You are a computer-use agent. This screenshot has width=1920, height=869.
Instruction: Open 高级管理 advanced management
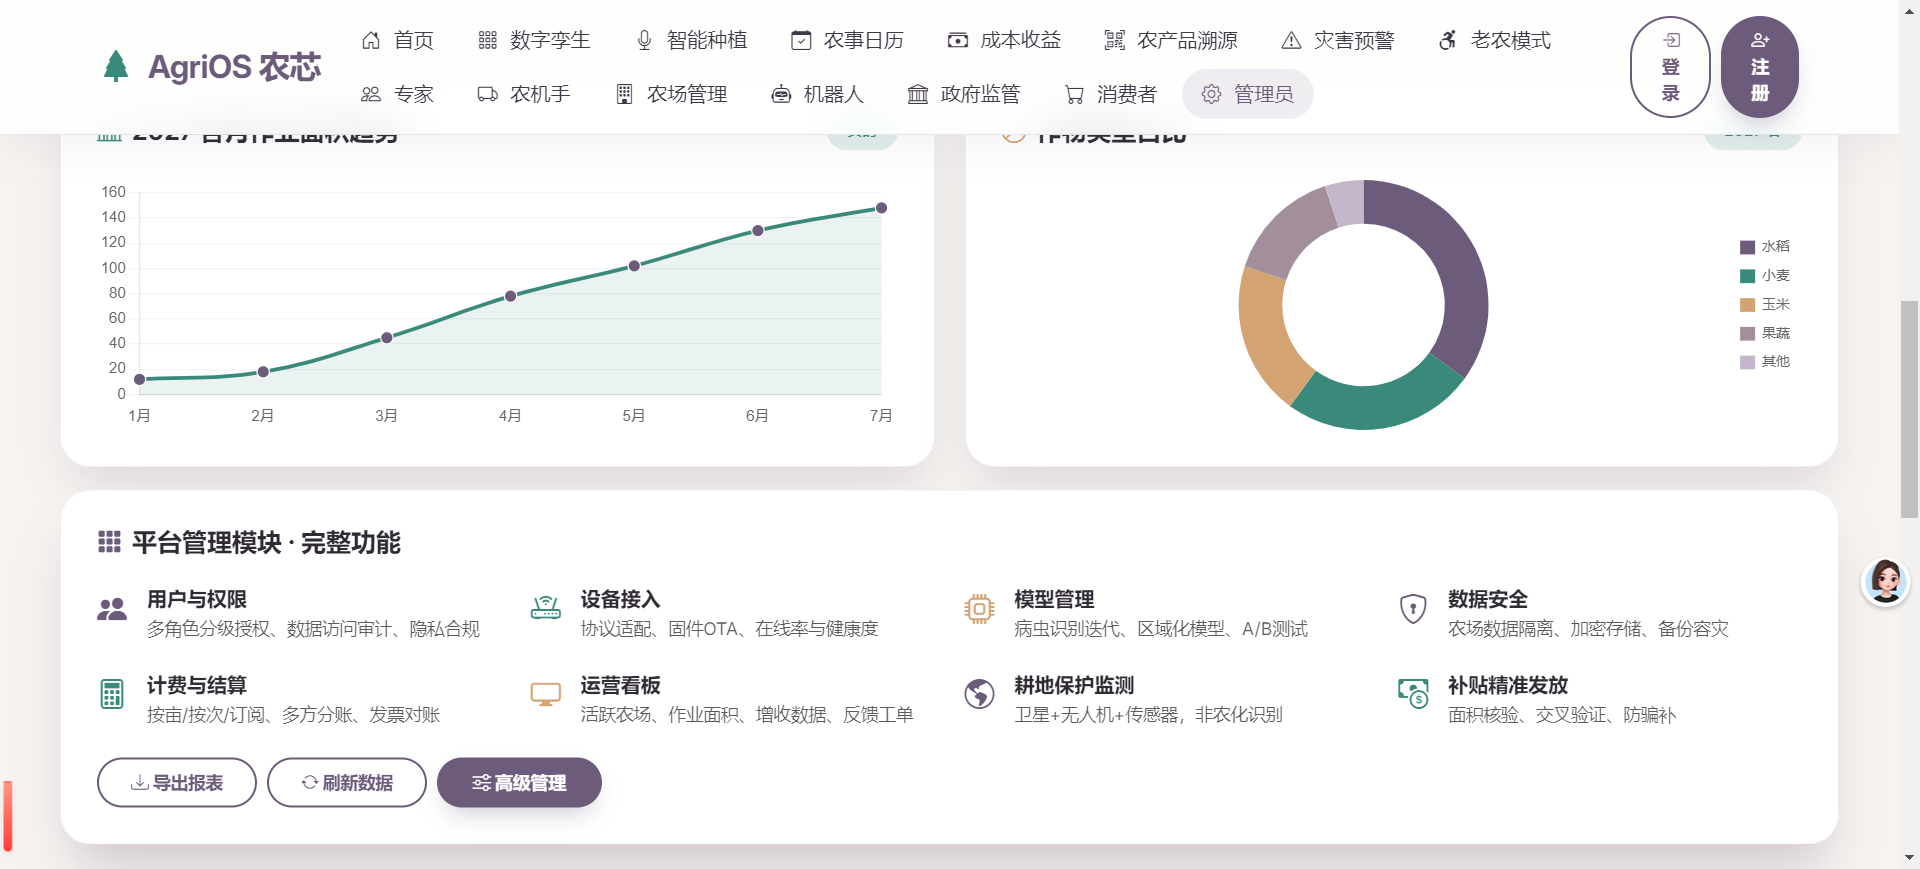519,782
